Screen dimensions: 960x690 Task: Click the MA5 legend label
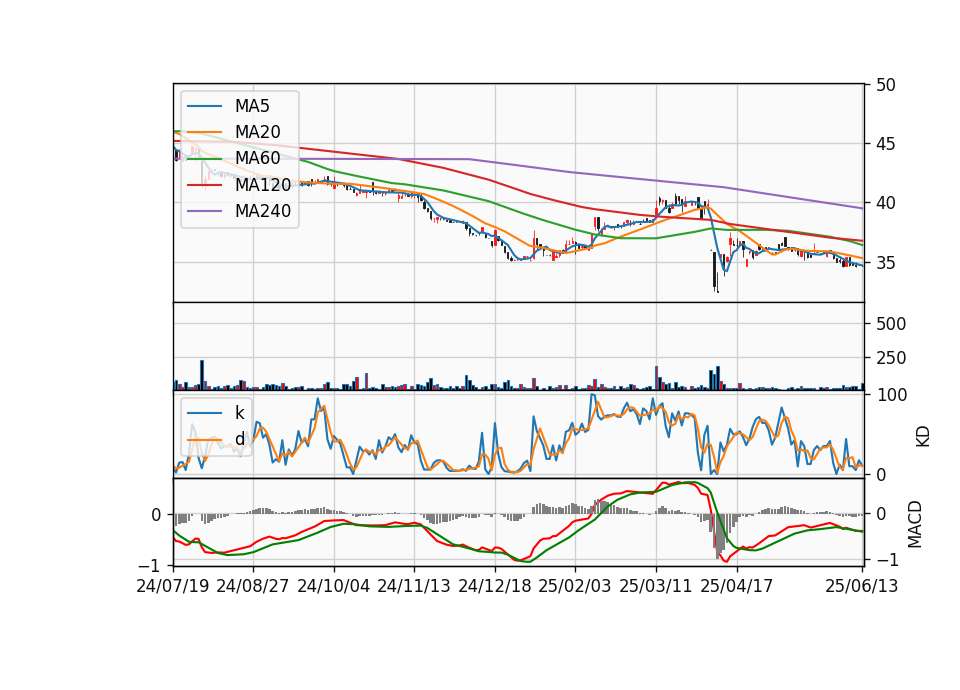[x=252, y=106]
